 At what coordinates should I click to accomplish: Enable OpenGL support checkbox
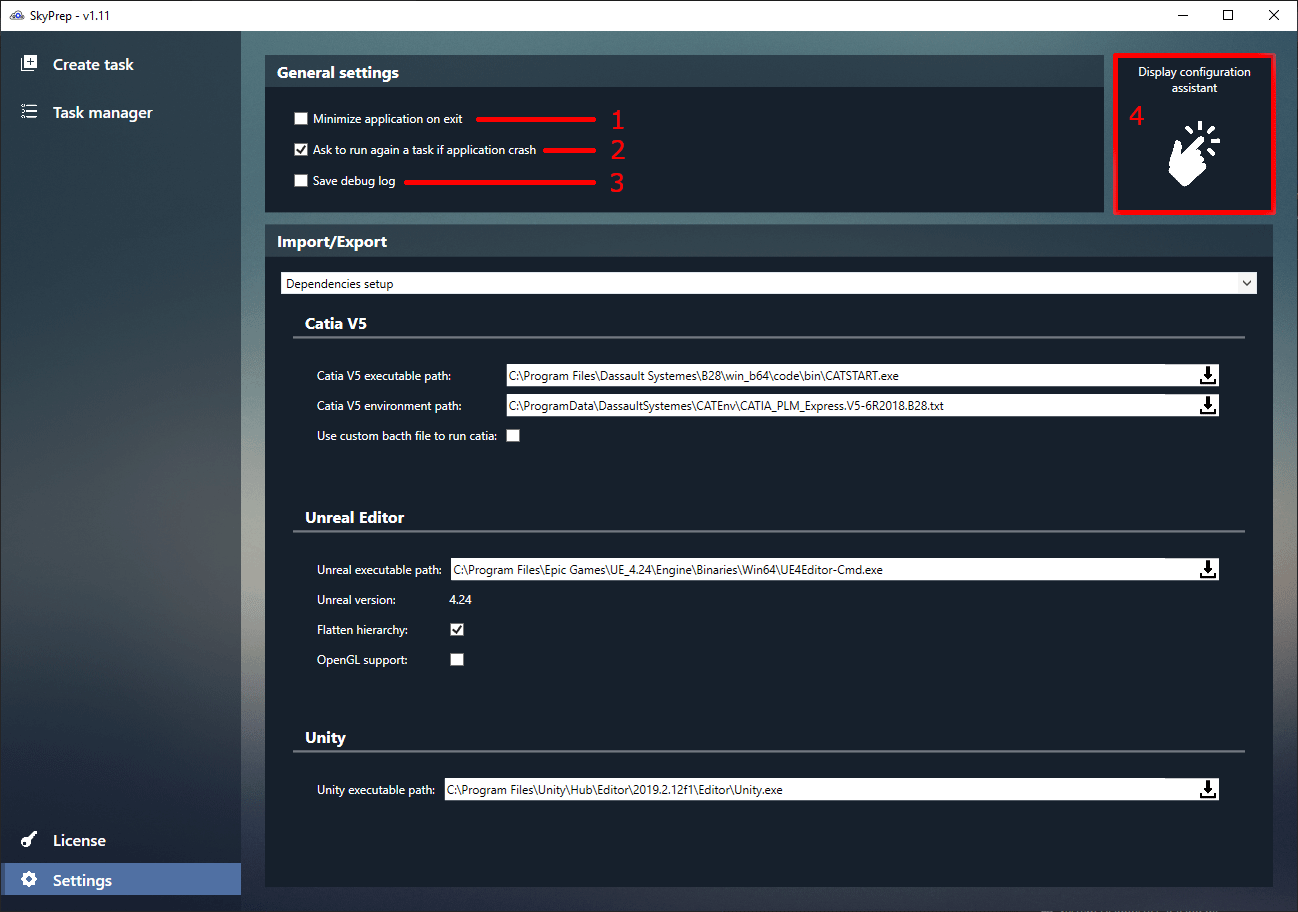pyautogui.click(x=457, y=660)
